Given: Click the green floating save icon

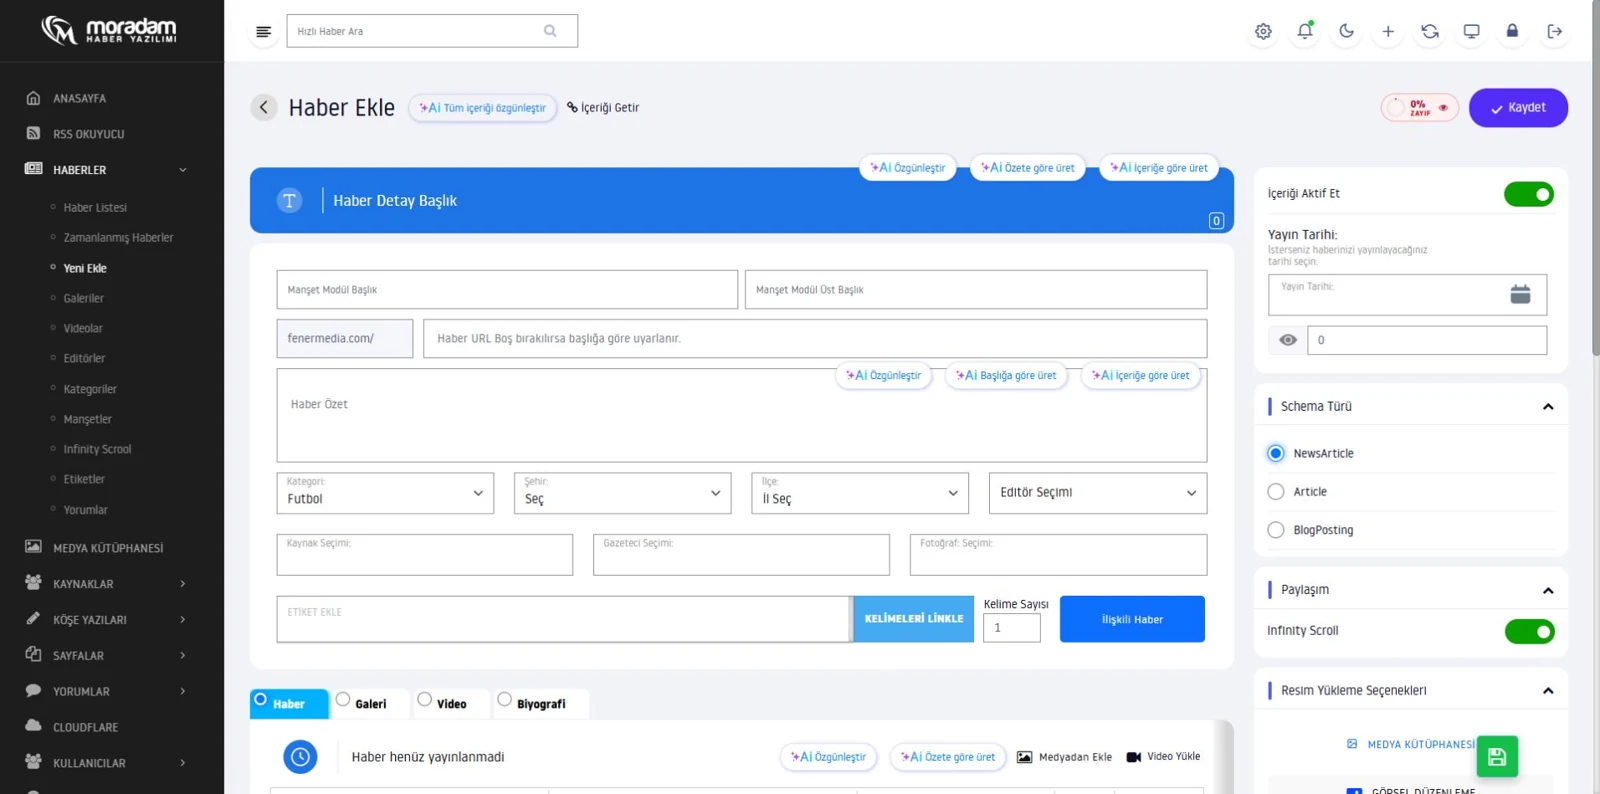Looking at the screenshot, I should [1497, 757].
